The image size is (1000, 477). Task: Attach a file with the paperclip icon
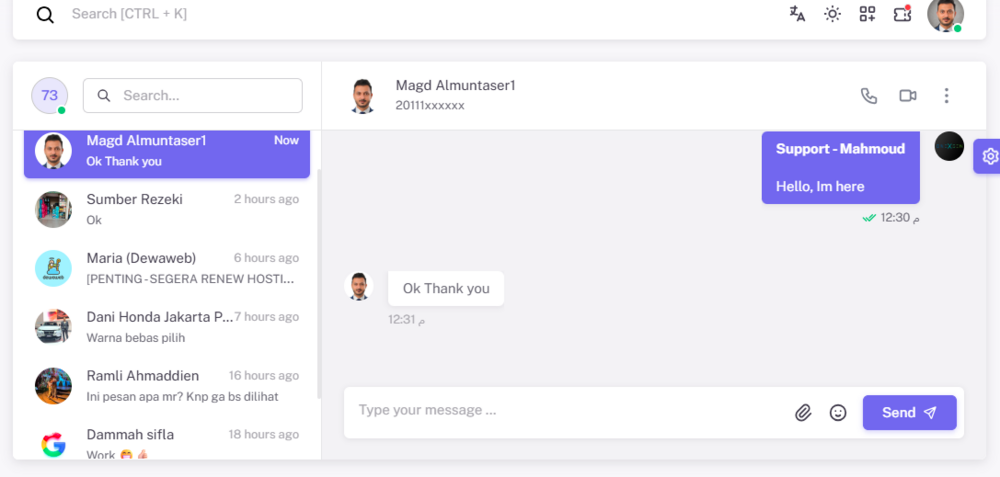(x=803, y=413)
